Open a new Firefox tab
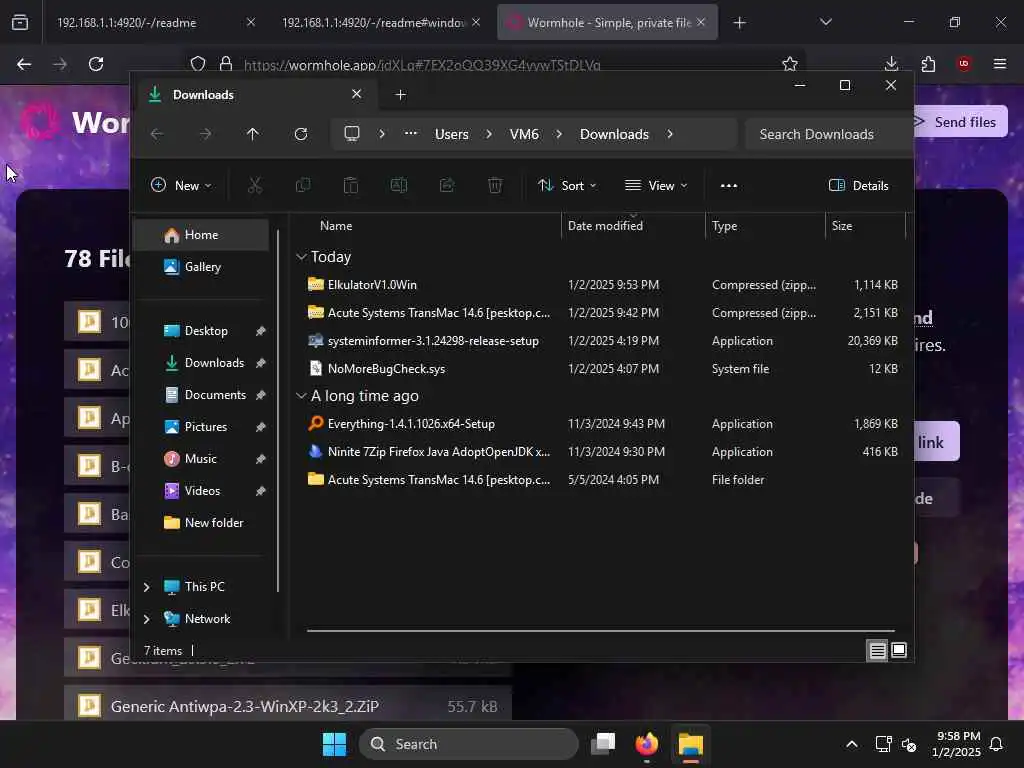Image resolution: width=1024 pixels, height=768 pixels. point(739,23)
